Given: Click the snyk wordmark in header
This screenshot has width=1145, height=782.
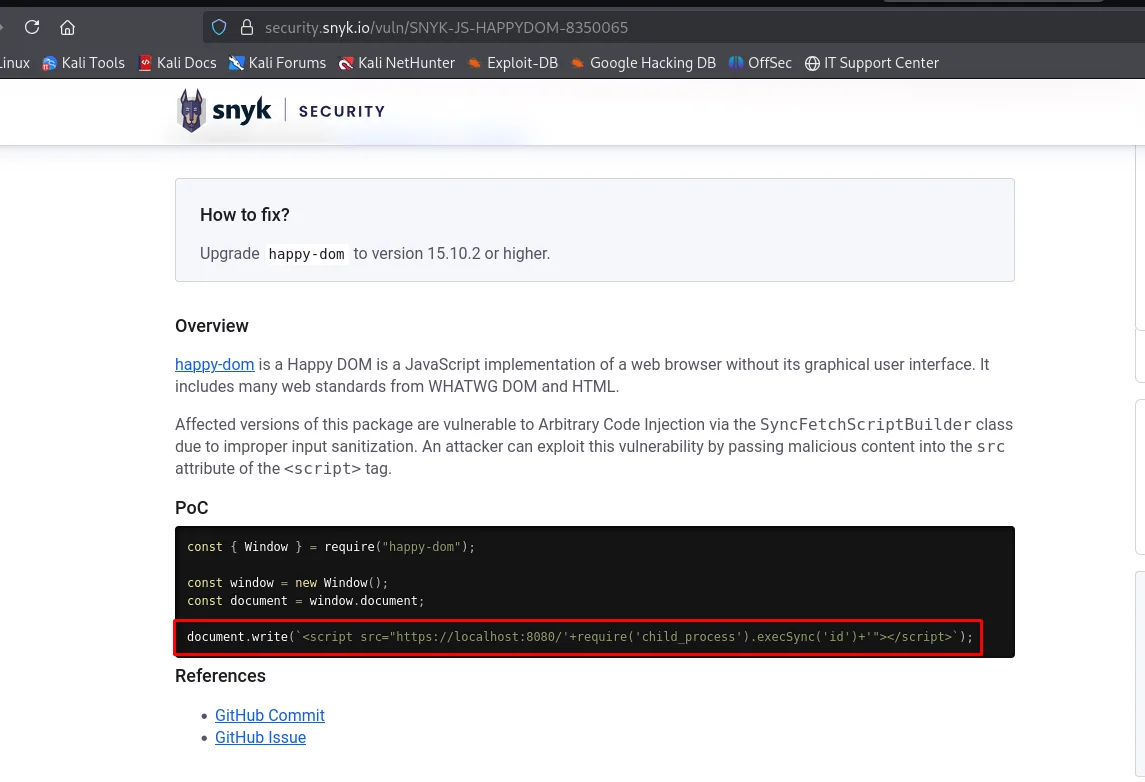Looking at the screenshot, I should click(242, 111).
